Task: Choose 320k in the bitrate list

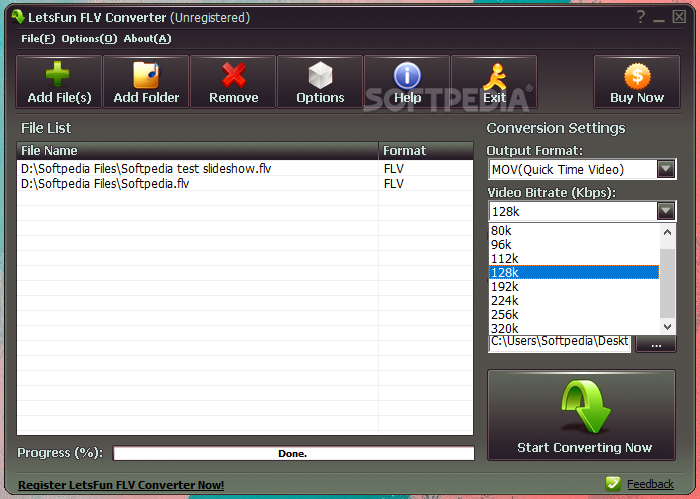Action: click(574, 328)
